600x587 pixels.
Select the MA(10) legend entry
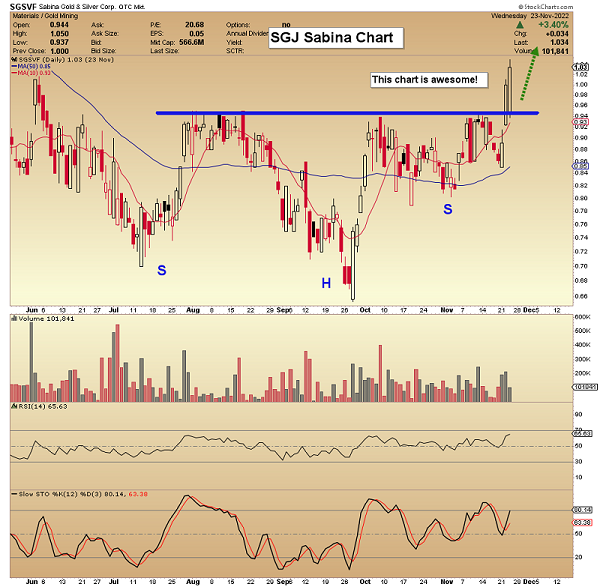click(x=30, y=74)
